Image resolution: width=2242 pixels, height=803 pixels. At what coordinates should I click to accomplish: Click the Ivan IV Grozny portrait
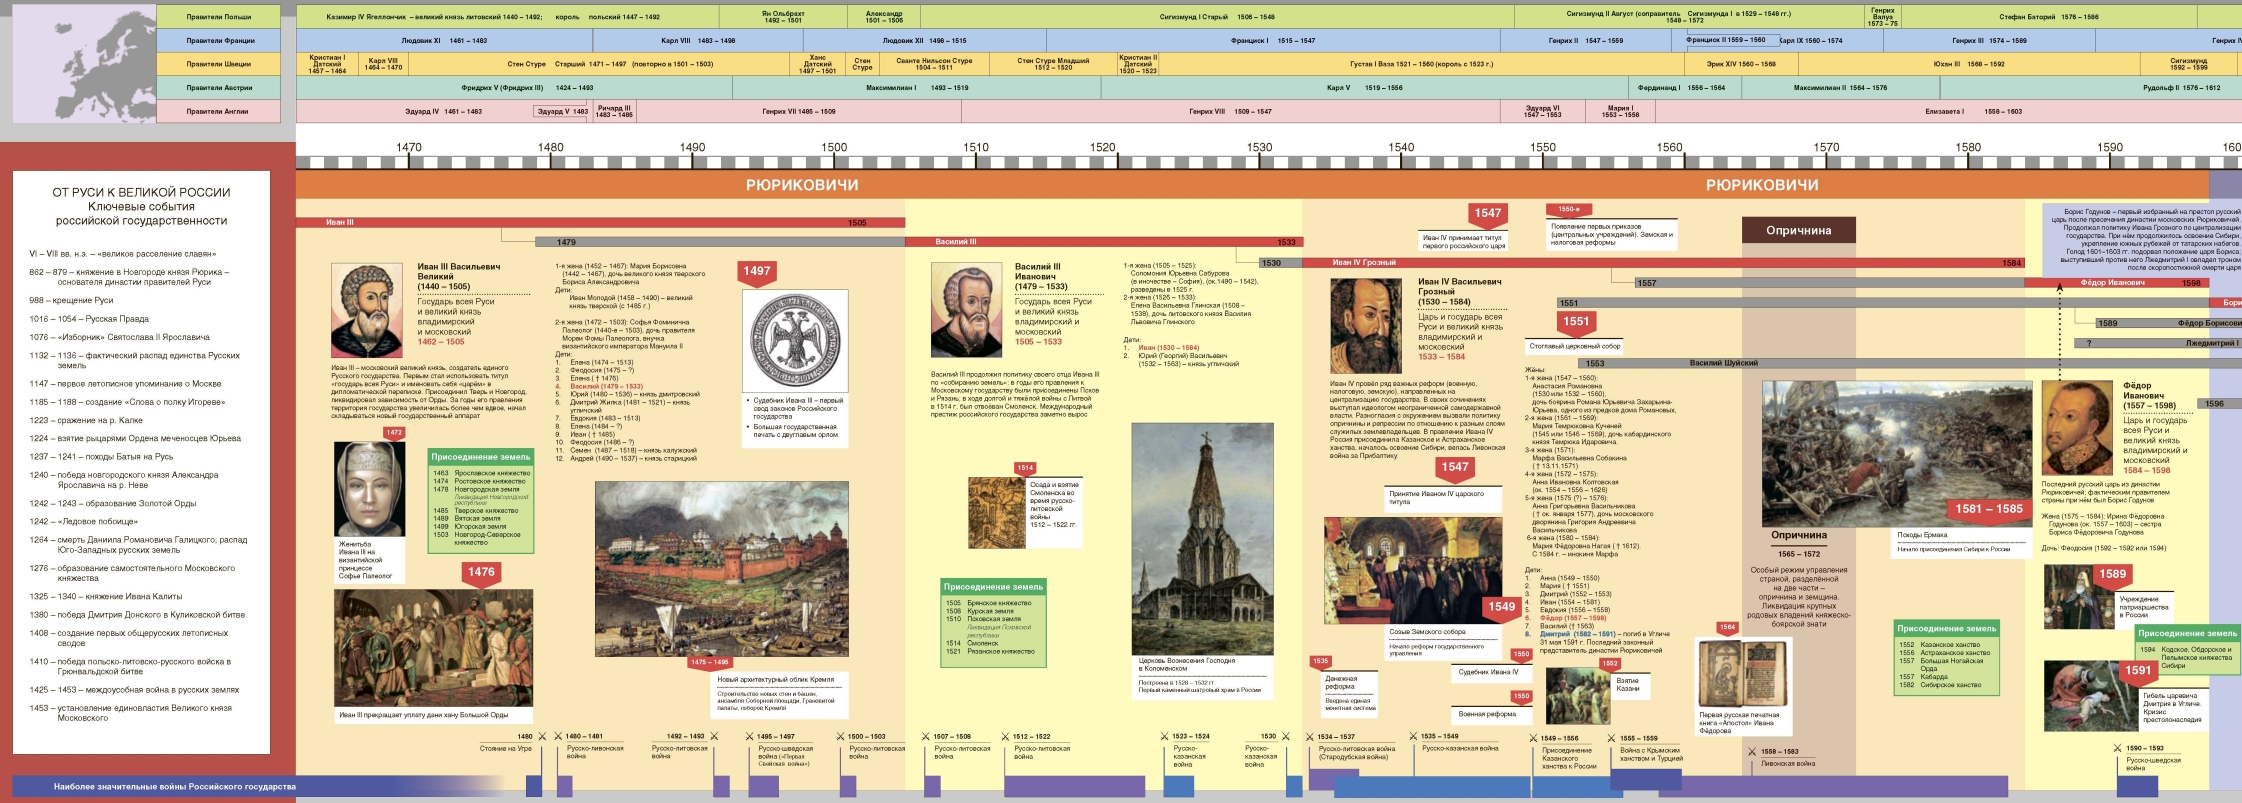point(1366,326)
